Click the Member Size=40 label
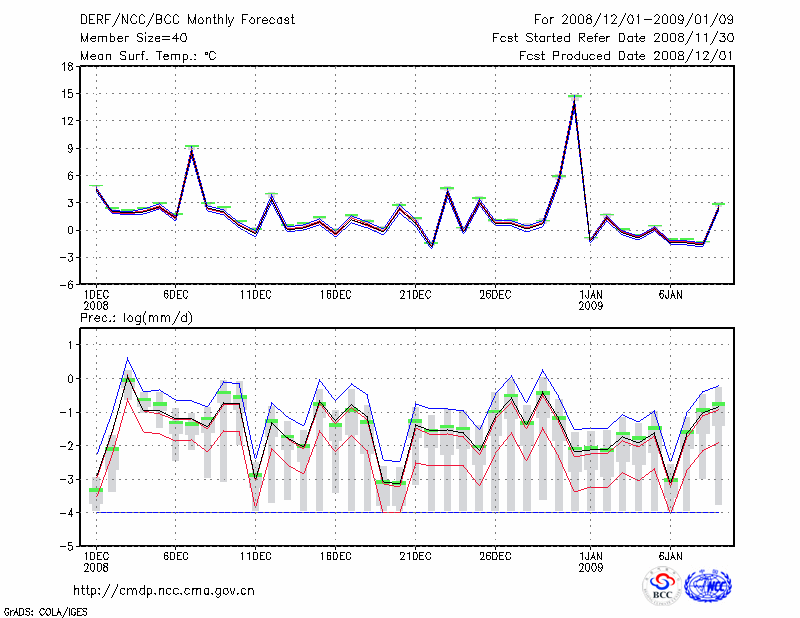This screenshot has width=800, height=618. 126,37
